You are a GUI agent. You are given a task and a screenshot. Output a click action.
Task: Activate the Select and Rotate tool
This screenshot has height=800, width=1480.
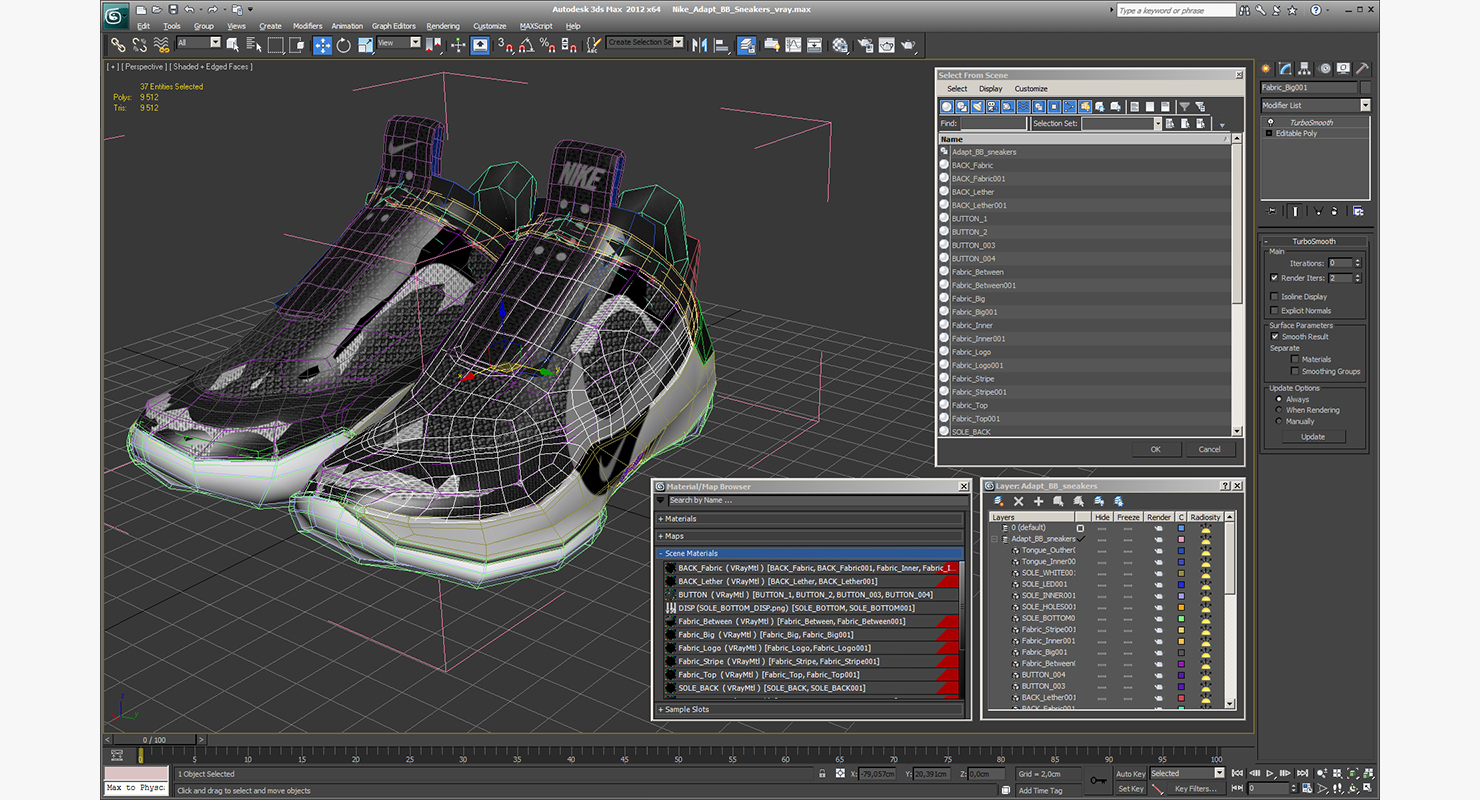pos(344,45)
